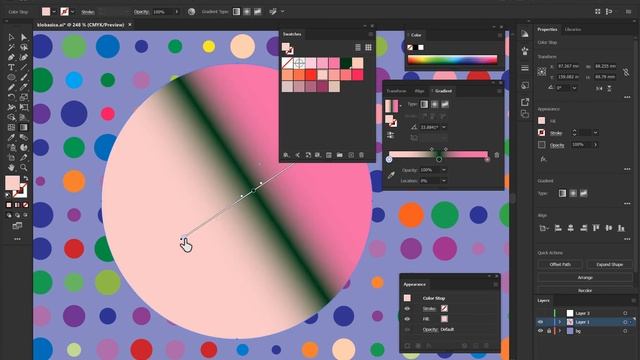Image resolution: width=640 pixels, height=360 pixels.
Task: Delete swatch trash icon in Swatches panel
Action: (361, 155)
